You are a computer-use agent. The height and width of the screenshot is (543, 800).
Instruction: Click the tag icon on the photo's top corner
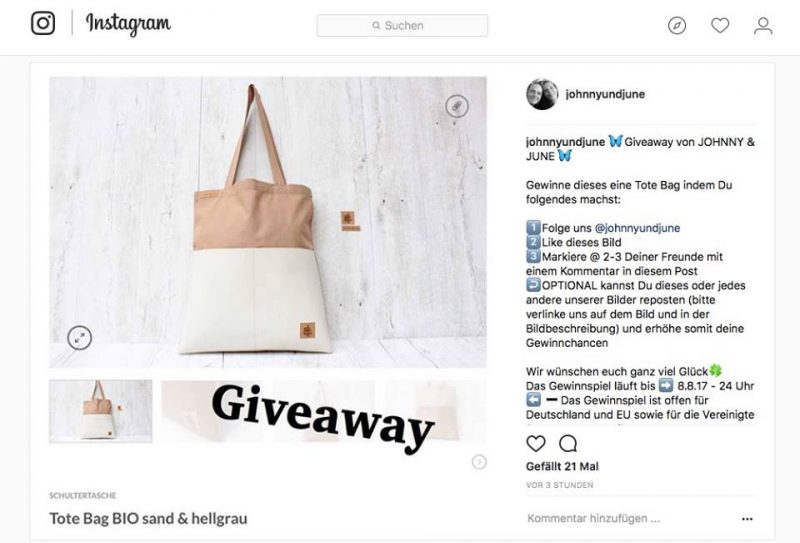point(457,106)
